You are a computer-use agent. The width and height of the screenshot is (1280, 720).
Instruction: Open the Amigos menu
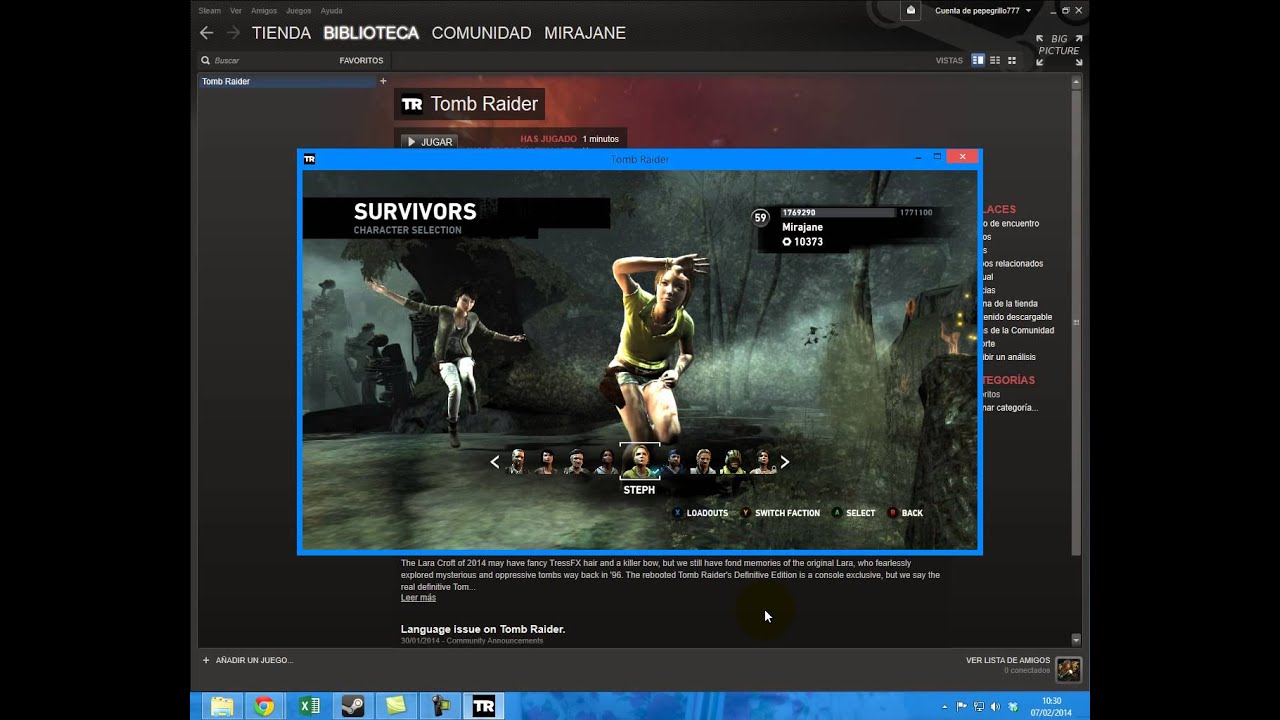[x=264, y=11]
